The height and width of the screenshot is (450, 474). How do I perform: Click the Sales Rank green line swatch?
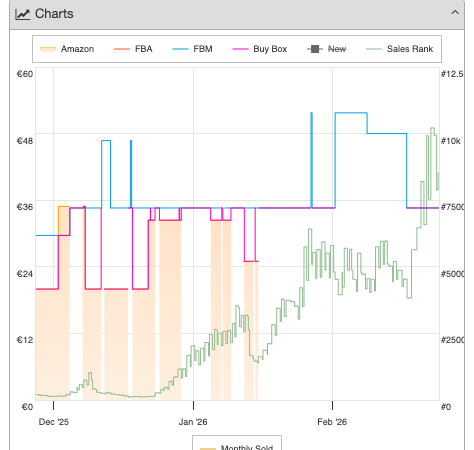[374, 49]
